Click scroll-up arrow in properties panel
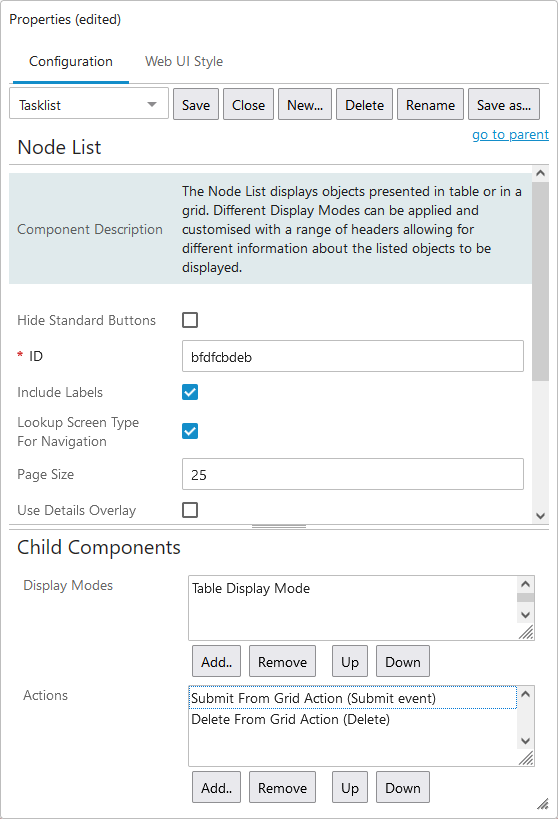 541,173
